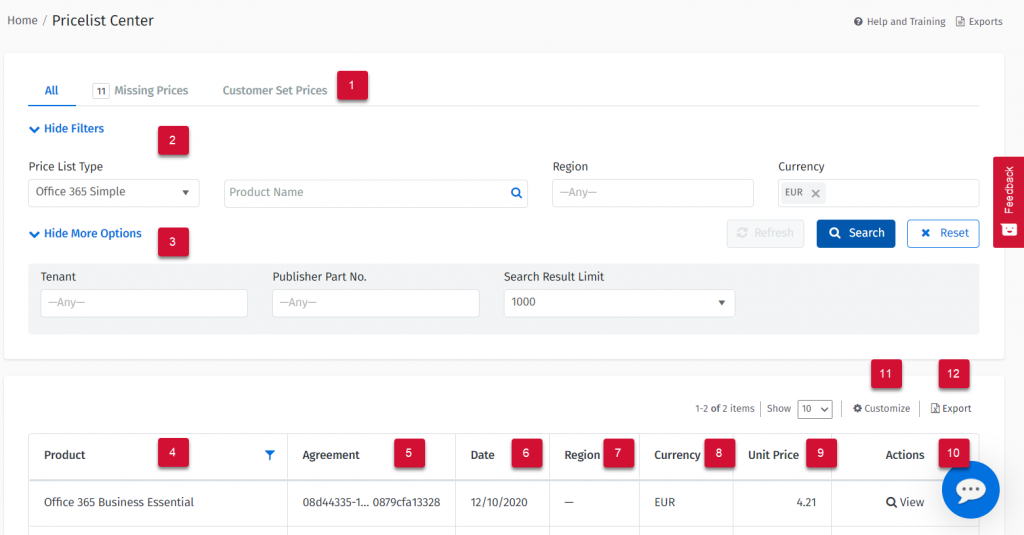Switch to the Missing Prices tab
The height and width of the screenshot is (535, 1024).
[x=141, y=91]
